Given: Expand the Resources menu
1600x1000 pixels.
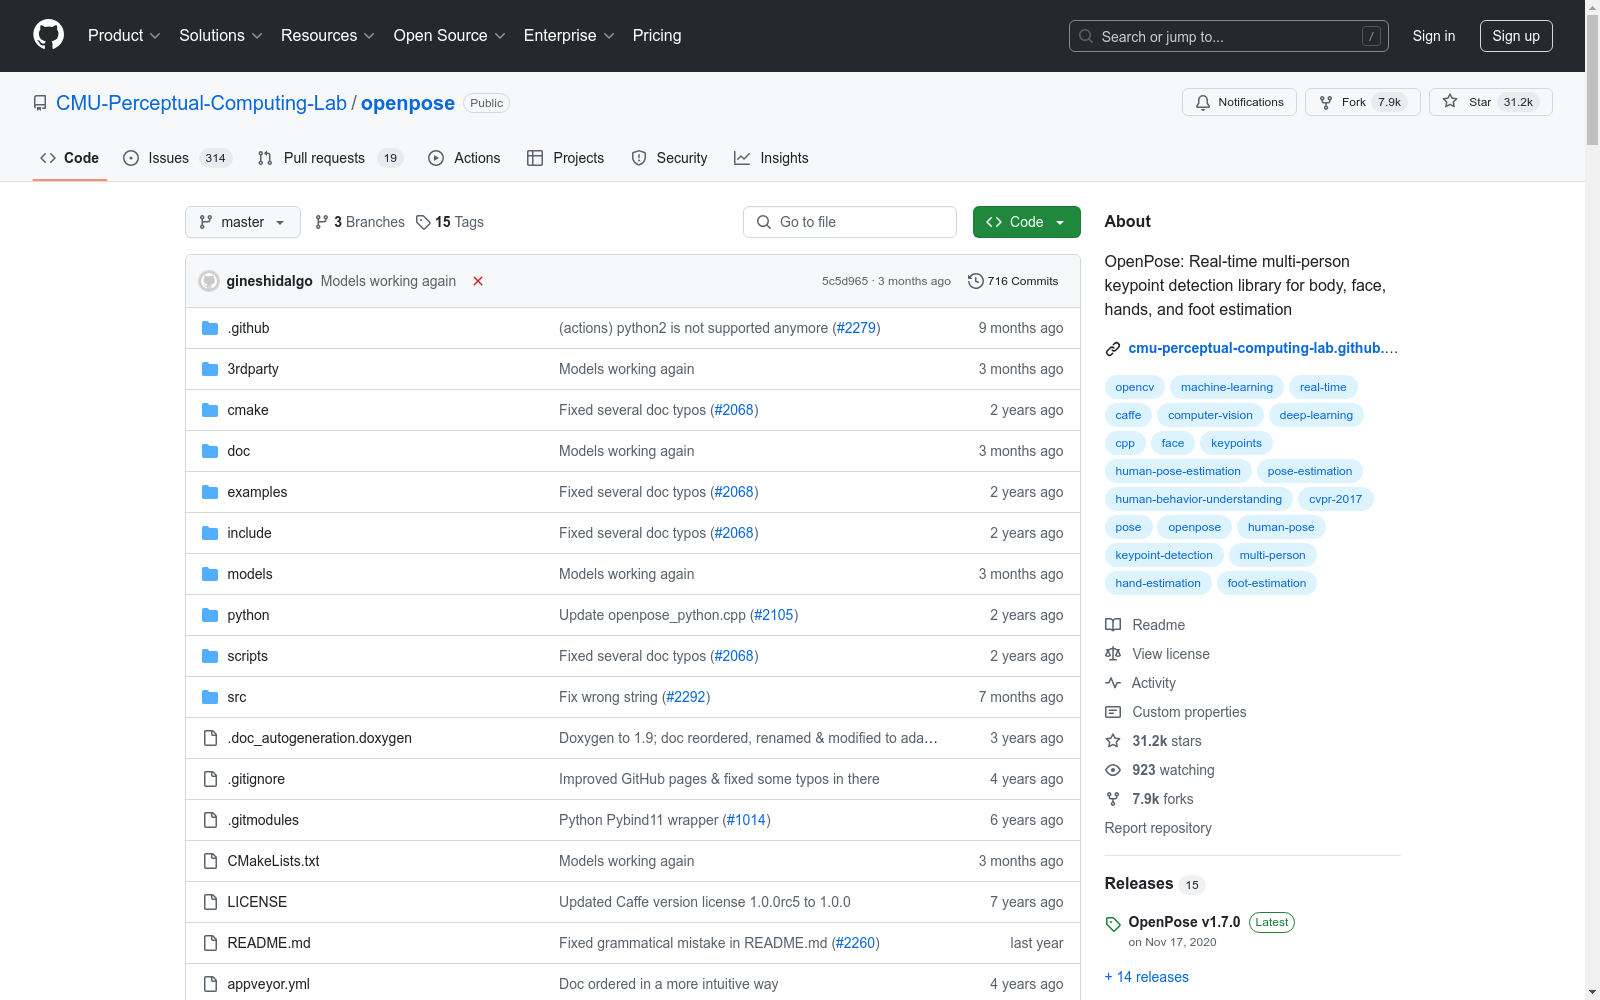Looking at the screenshot, I should pos(328,35).
